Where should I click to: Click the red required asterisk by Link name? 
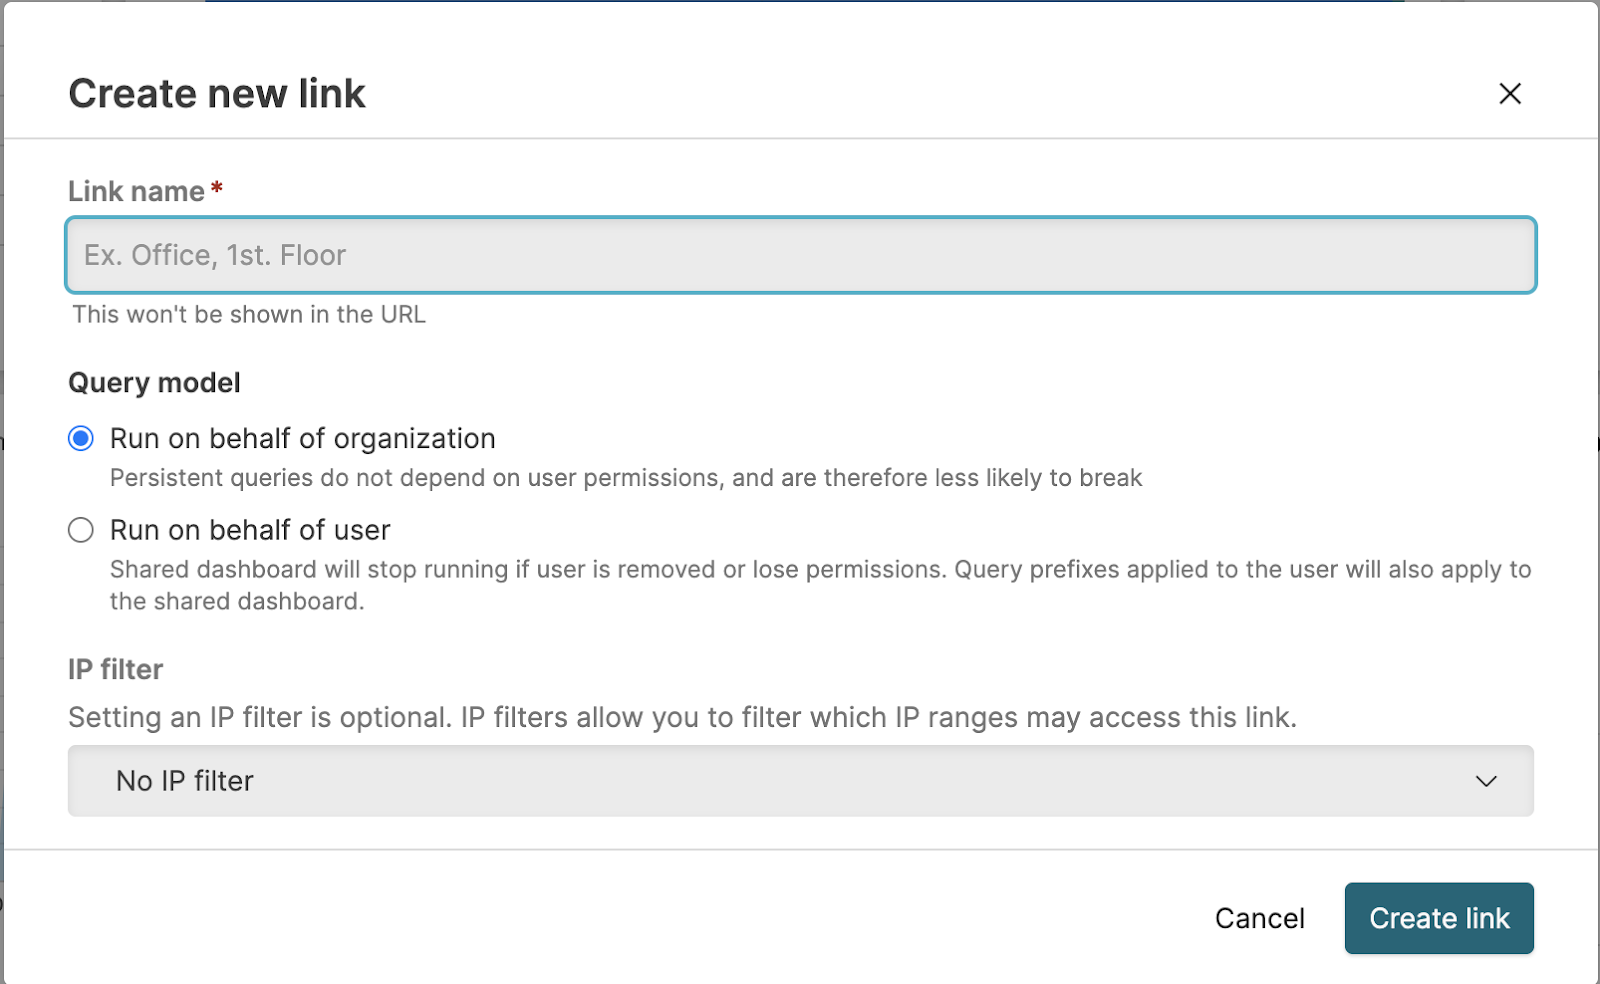click(x=216, y=188)
